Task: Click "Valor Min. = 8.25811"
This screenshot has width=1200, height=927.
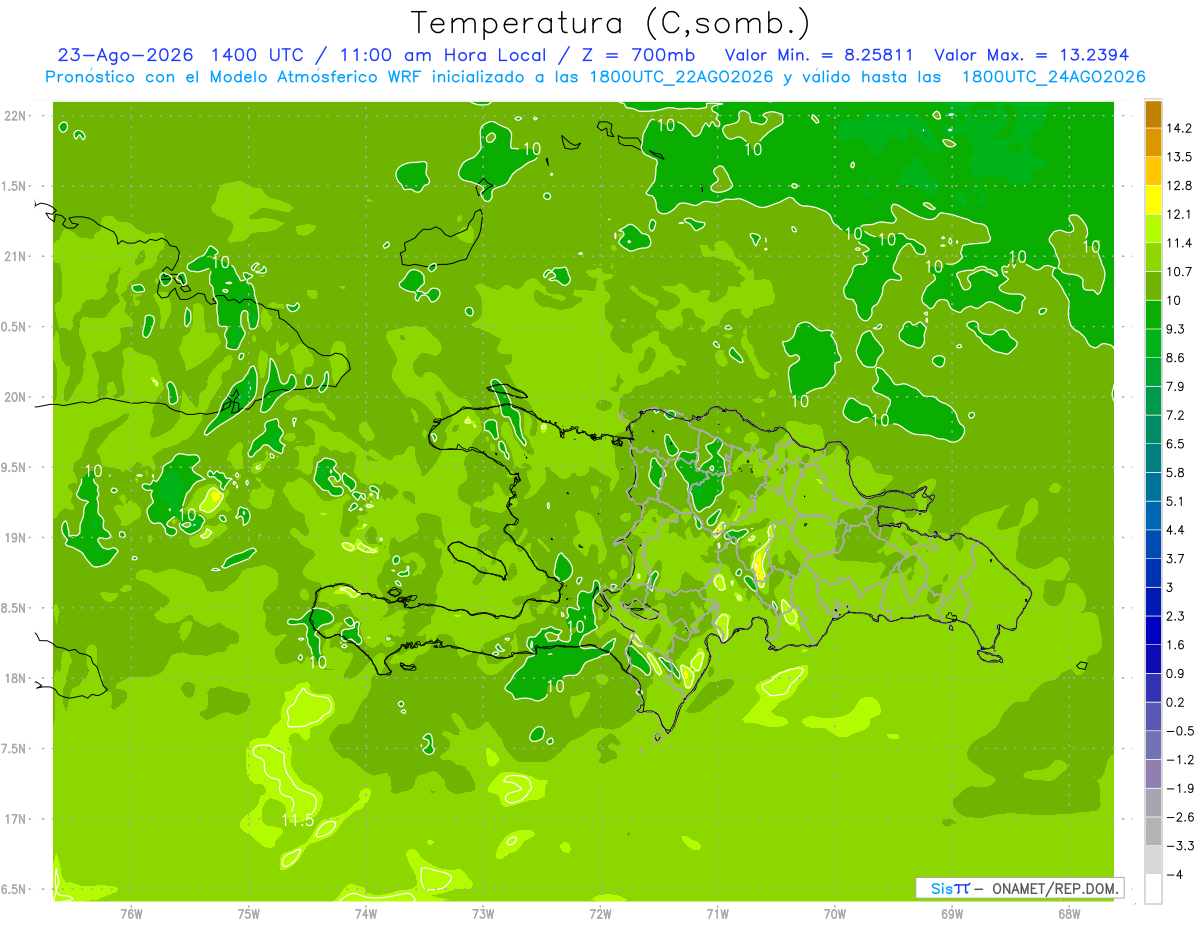Action: 820,55
